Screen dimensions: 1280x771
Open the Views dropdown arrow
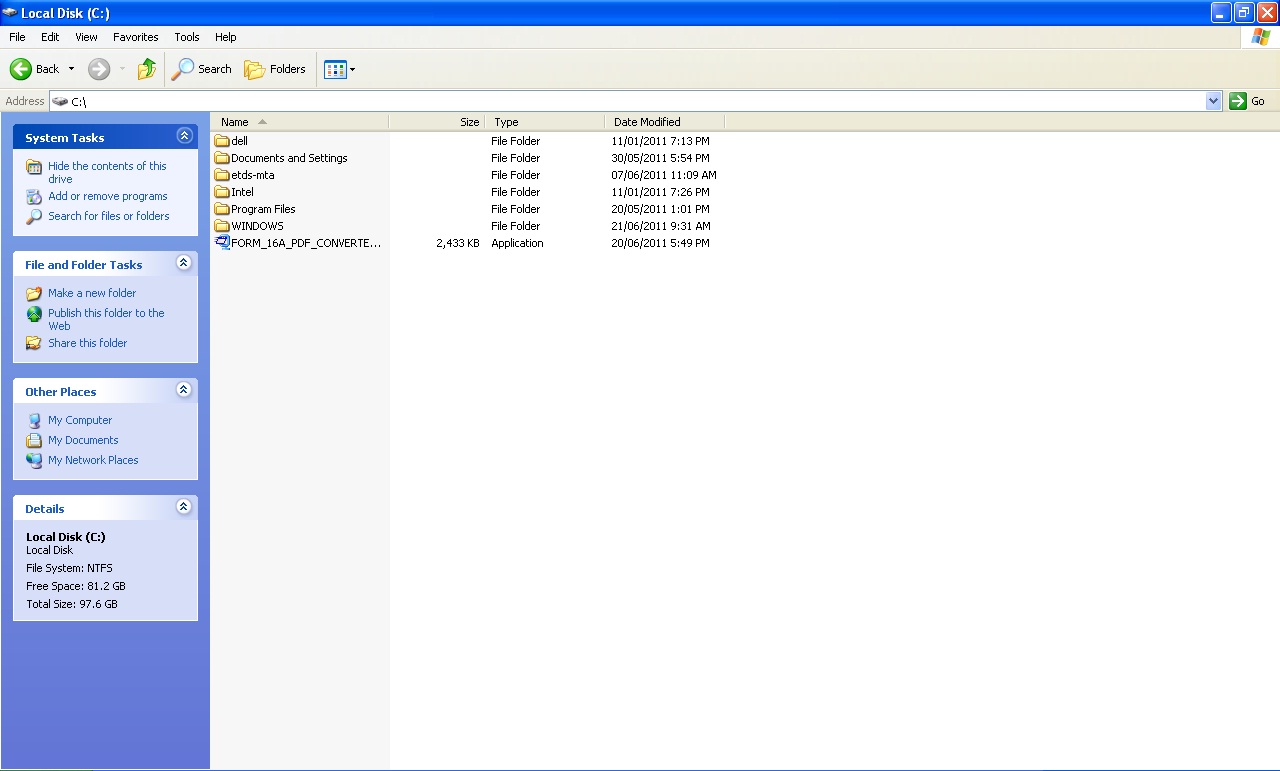[x=352, y=69]
